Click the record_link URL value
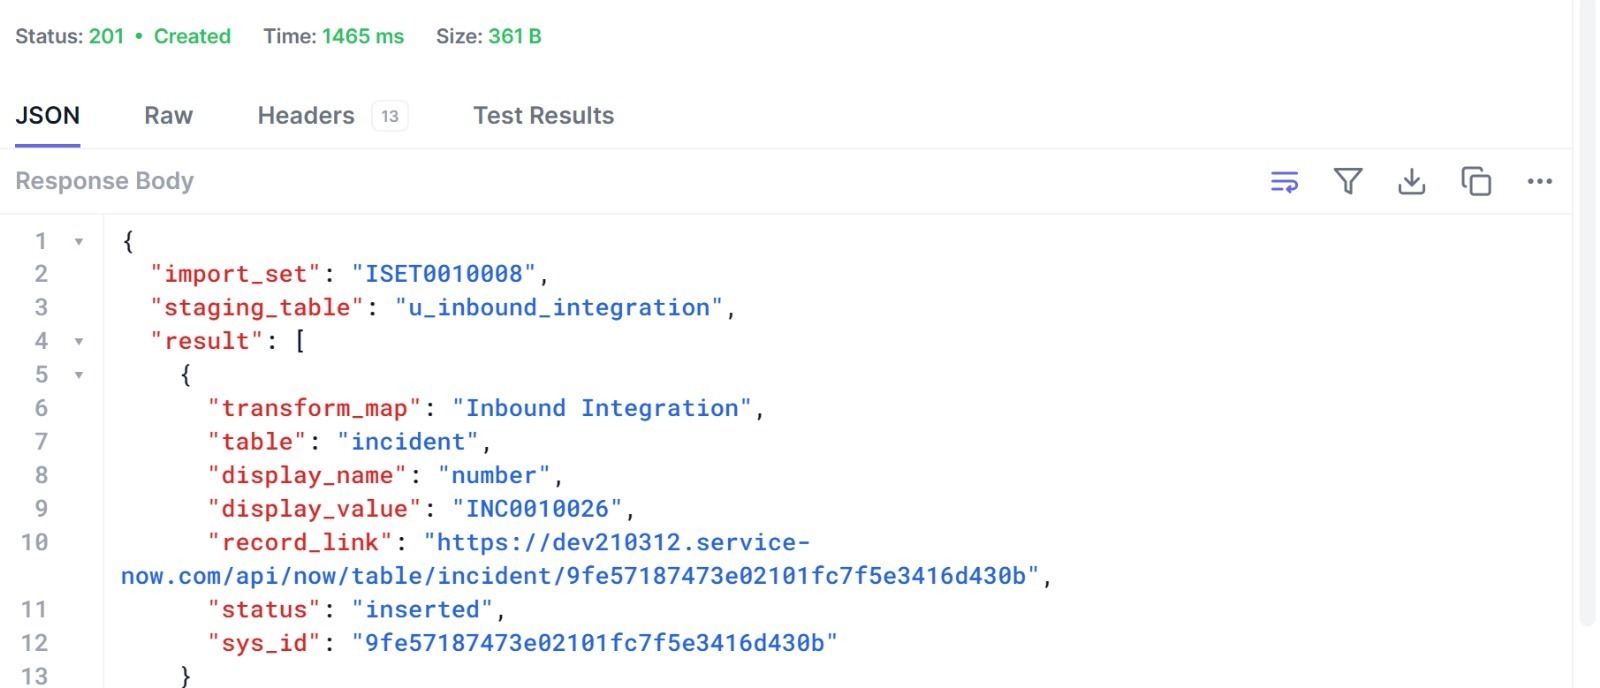 click(616, 543)
